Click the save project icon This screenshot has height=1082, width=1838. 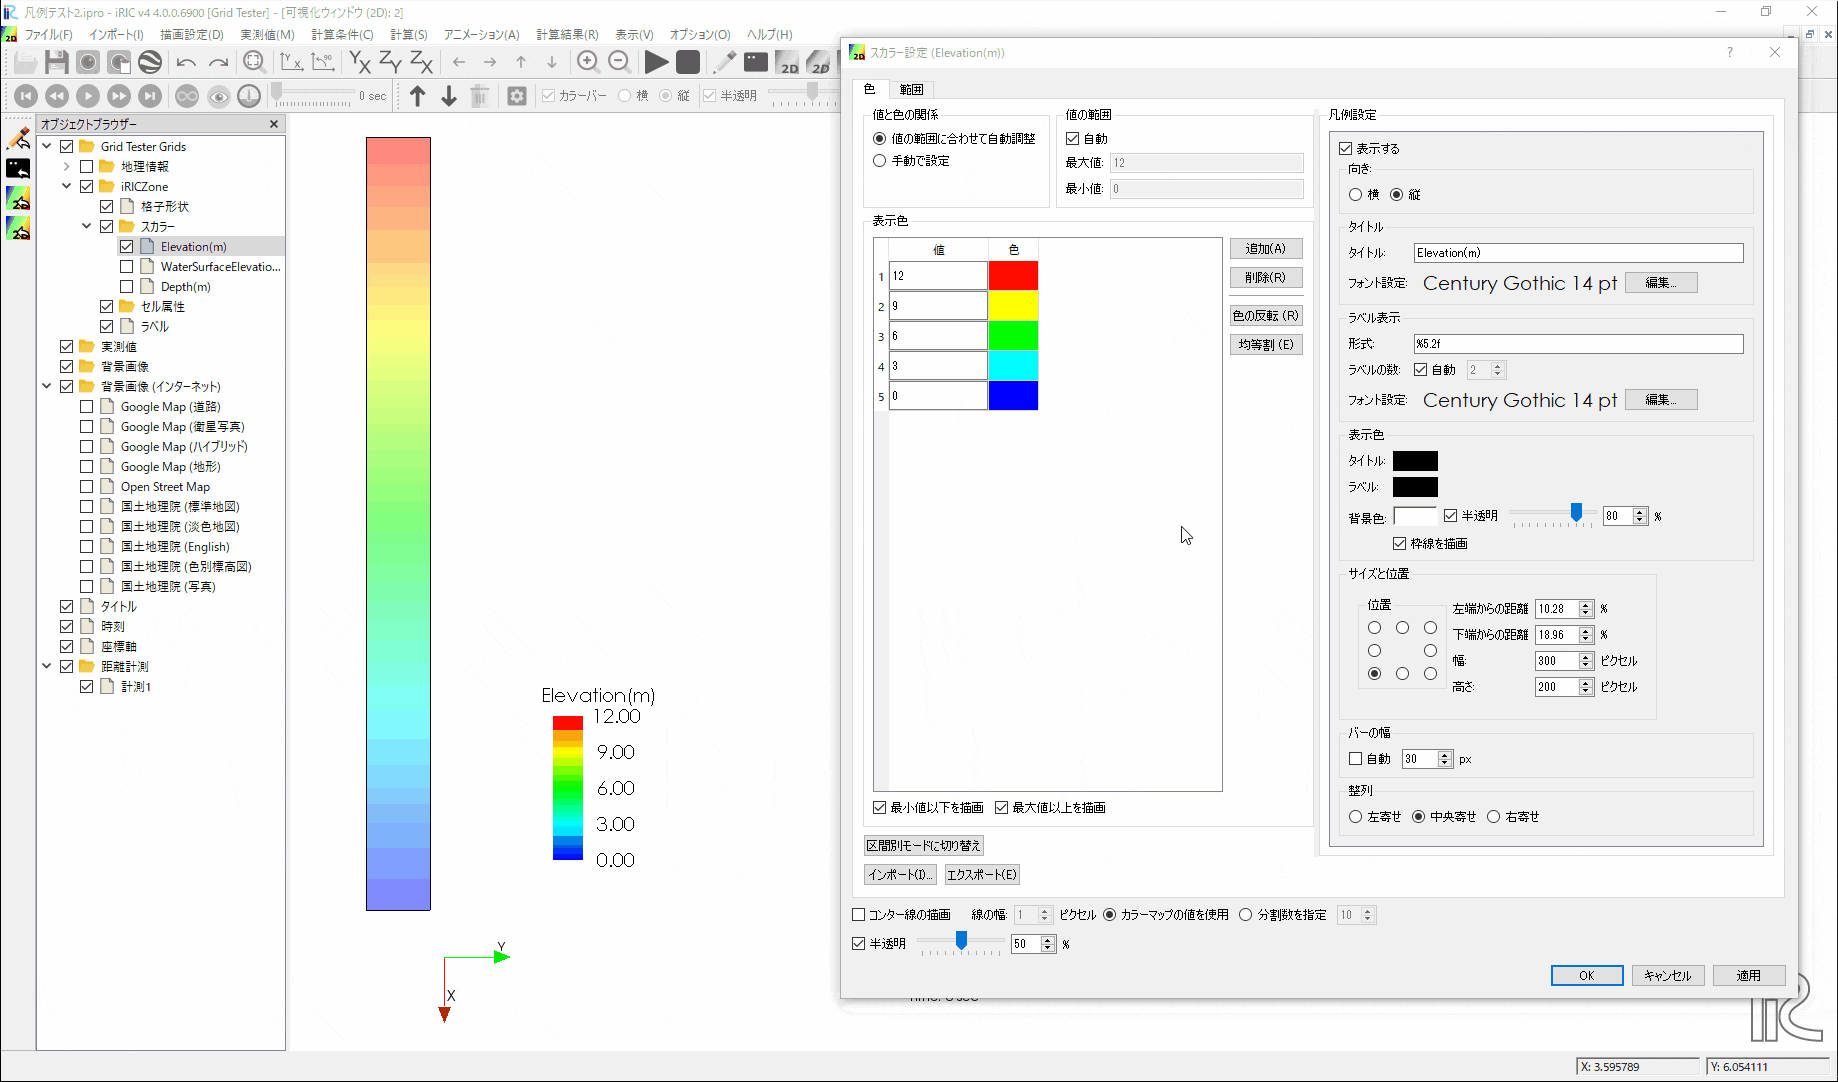[x=57, y=62]
